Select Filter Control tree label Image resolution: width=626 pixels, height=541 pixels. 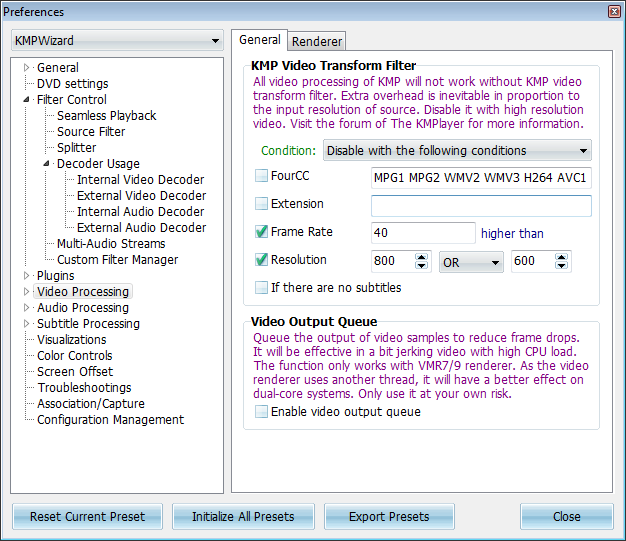71,99
